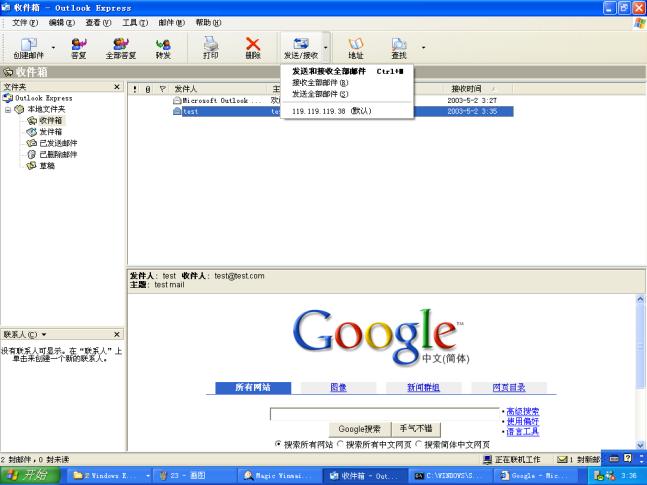Open the 图像 tab link
647x485 pixels.
[x=338, y=388]
